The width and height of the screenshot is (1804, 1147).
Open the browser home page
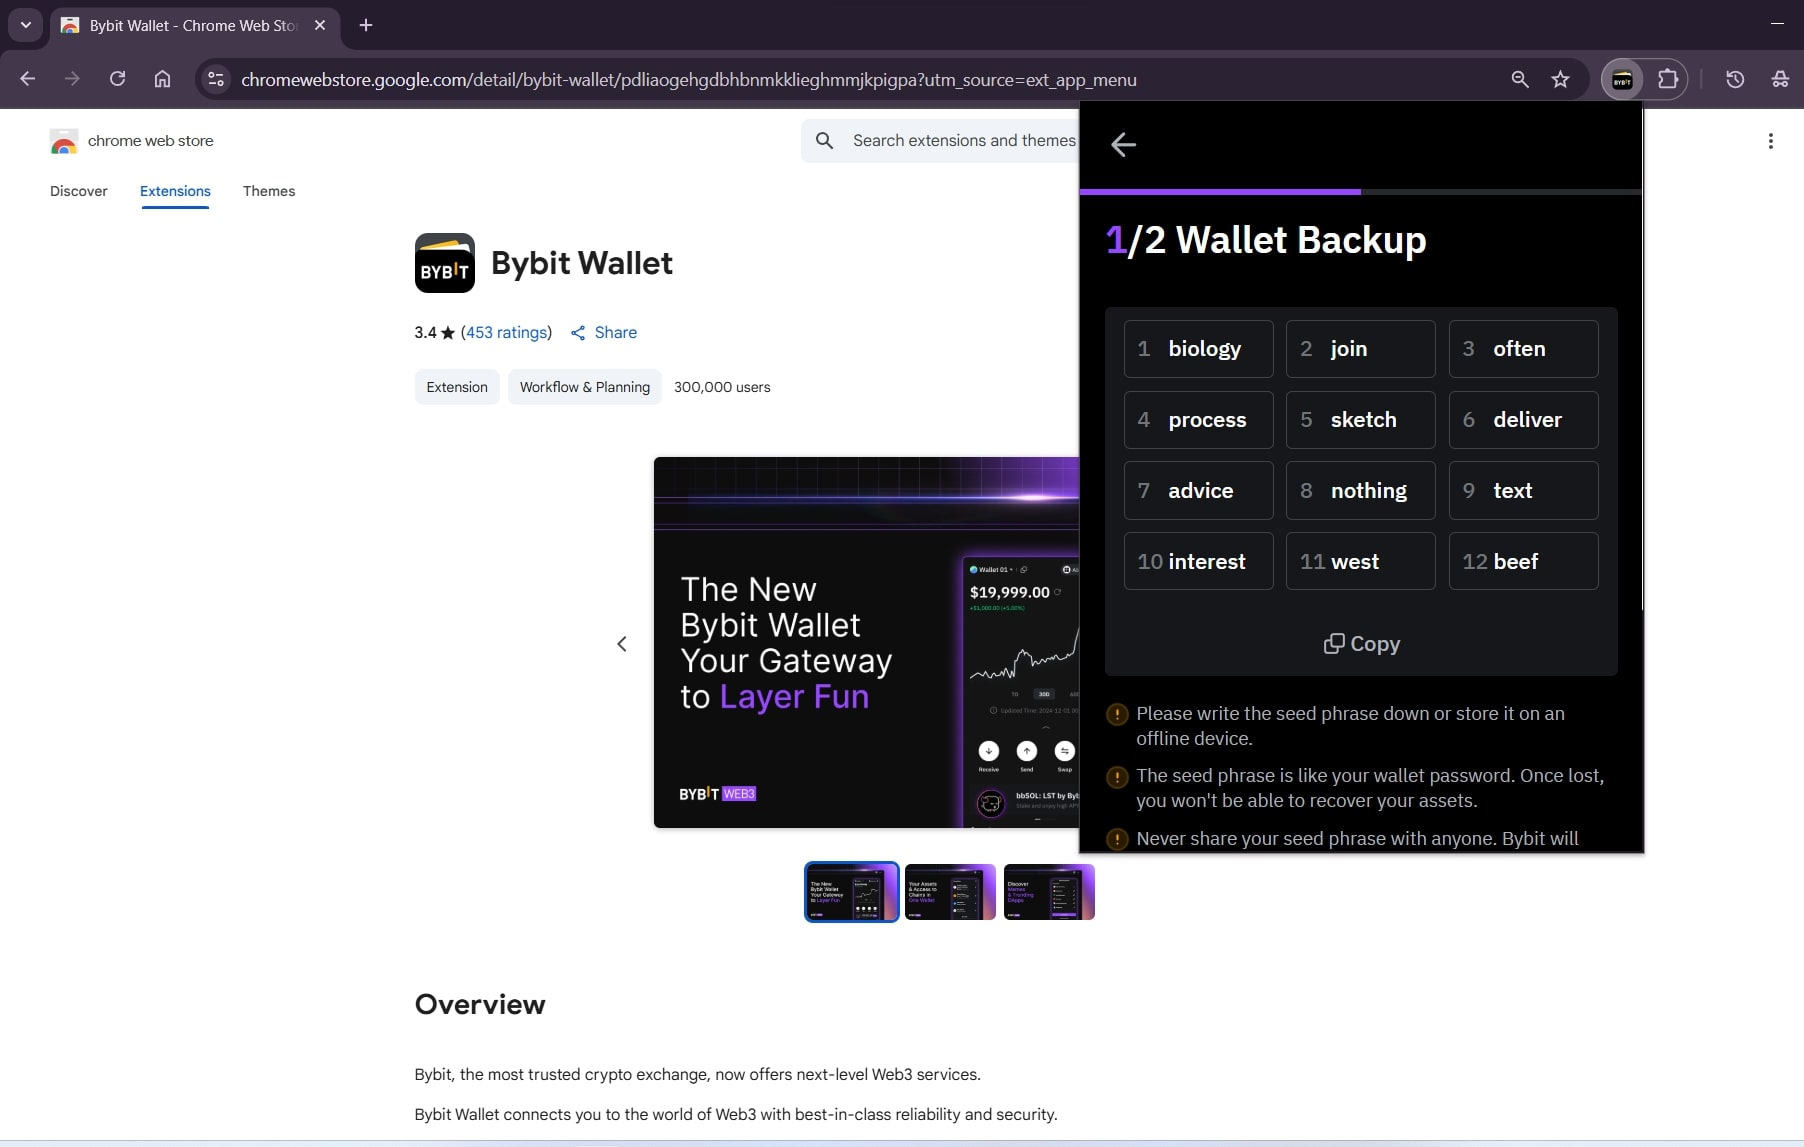(x=162, y=80)
